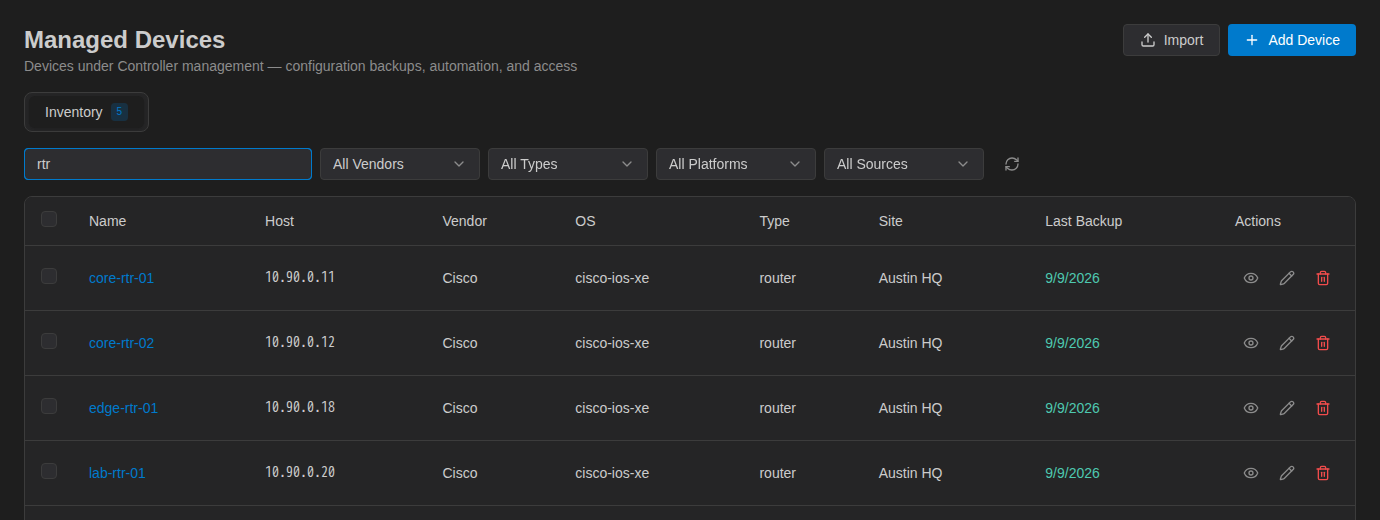
Task: Click the Last Backup column header
Action: (1083, 221)
